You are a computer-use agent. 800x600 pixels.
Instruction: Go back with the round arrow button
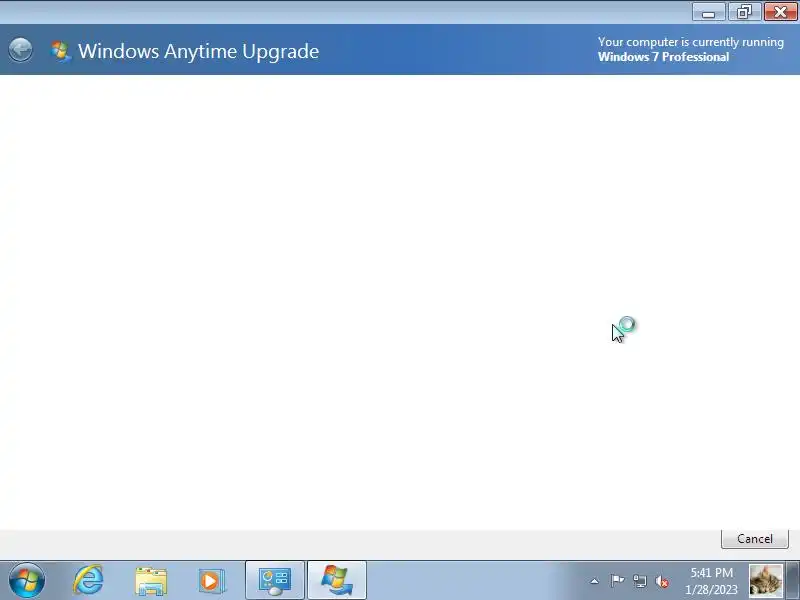[x=20, y=50]
